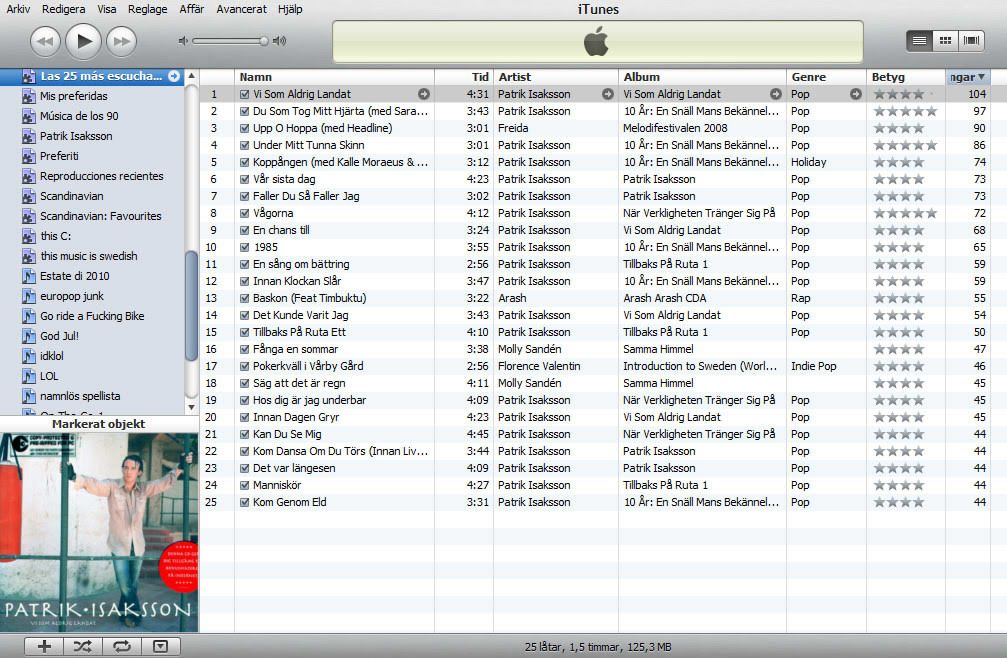The image size is (1007, 658).
Task: Open the Reglage menu
Action: pos(148,9)
